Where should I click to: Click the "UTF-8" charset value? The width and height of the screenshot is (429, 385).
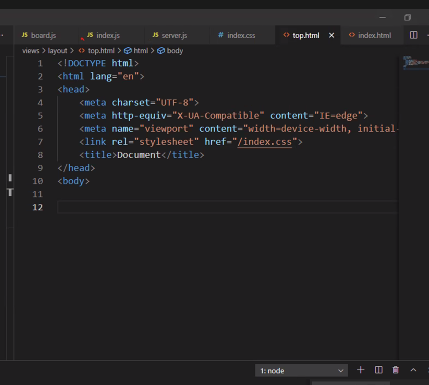click(x=175, y=103)
